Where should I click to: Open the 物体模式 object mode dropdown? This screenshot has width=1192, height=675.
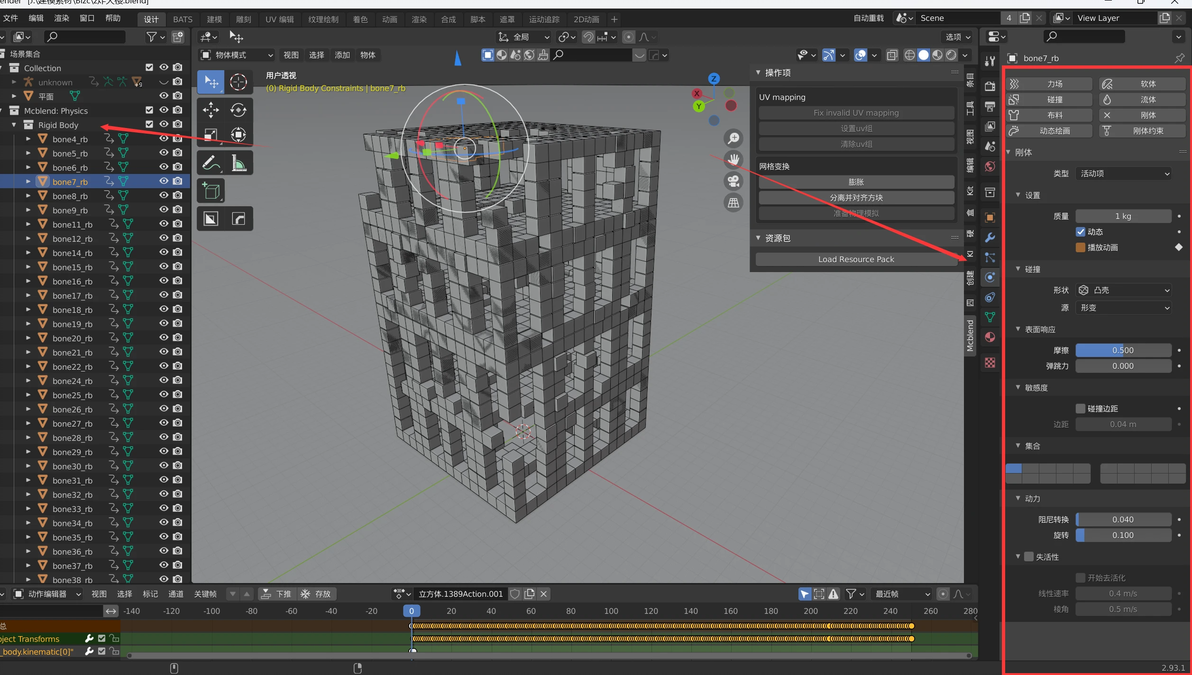coord(237,55)
